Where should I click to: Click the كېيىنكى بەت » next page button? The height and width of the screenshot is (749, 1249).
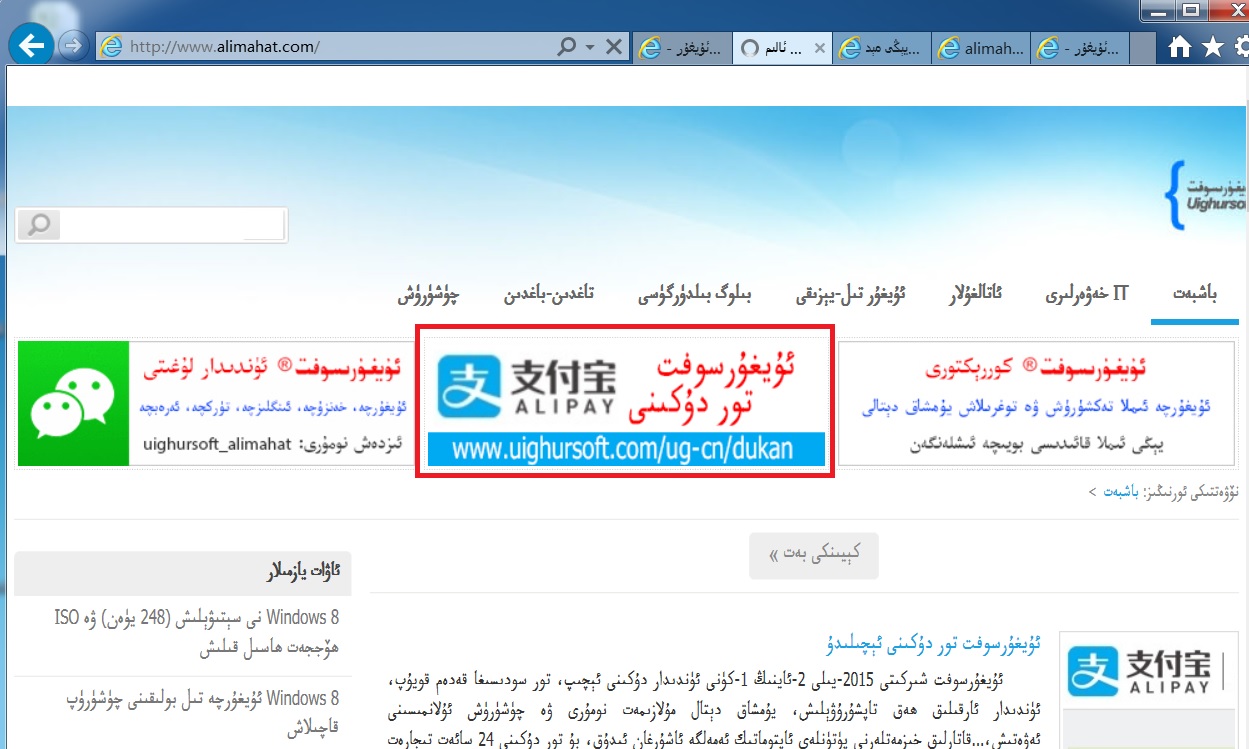click(814, 555)
